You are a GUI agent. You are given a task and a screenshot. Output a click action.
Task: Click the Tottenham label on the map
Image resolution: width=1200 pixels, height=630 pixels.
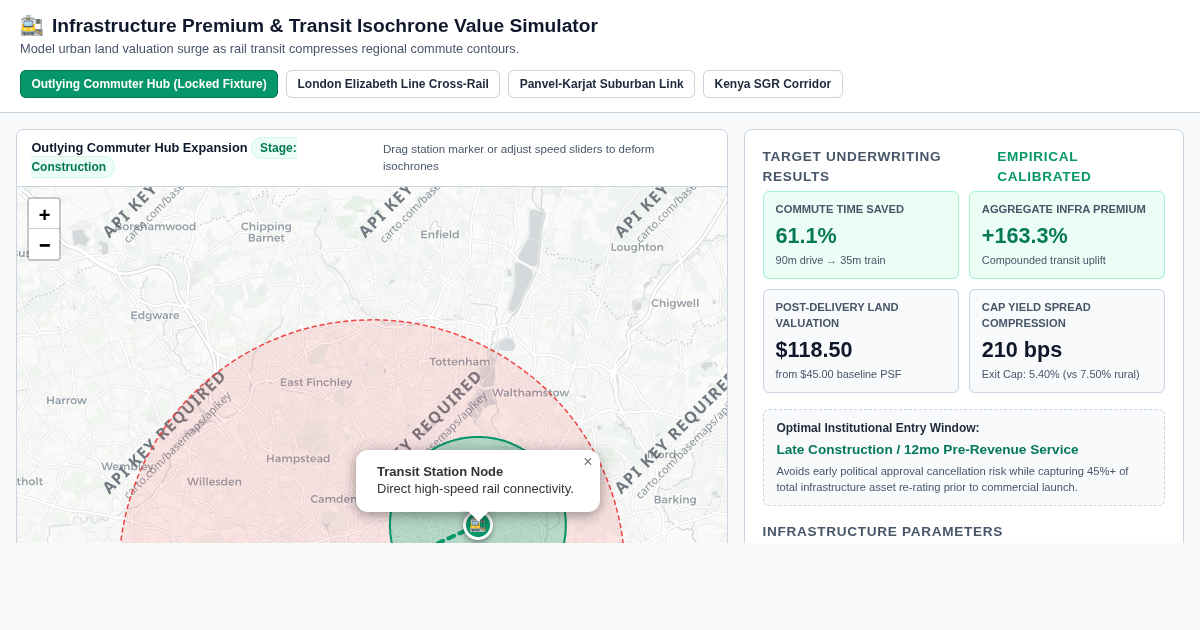click(460, 361)
